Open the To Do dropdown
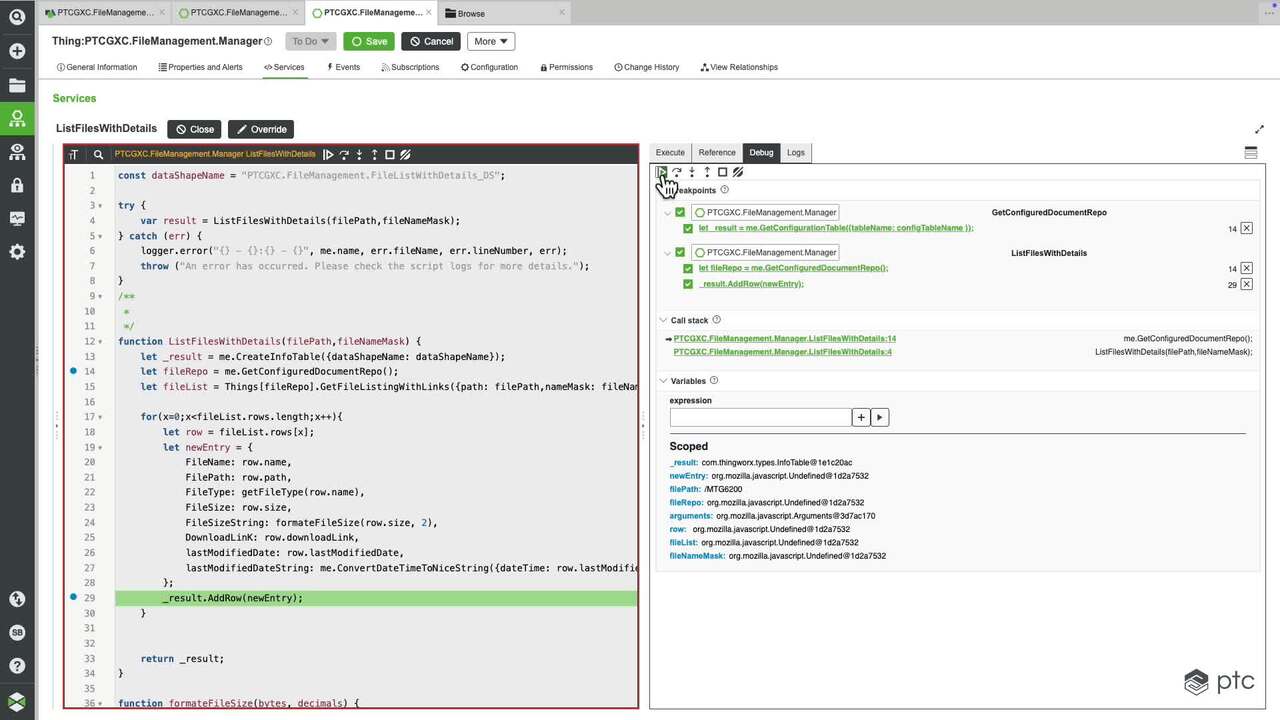The width and height of the screenshot is (1280, 720). click(311, 41)
